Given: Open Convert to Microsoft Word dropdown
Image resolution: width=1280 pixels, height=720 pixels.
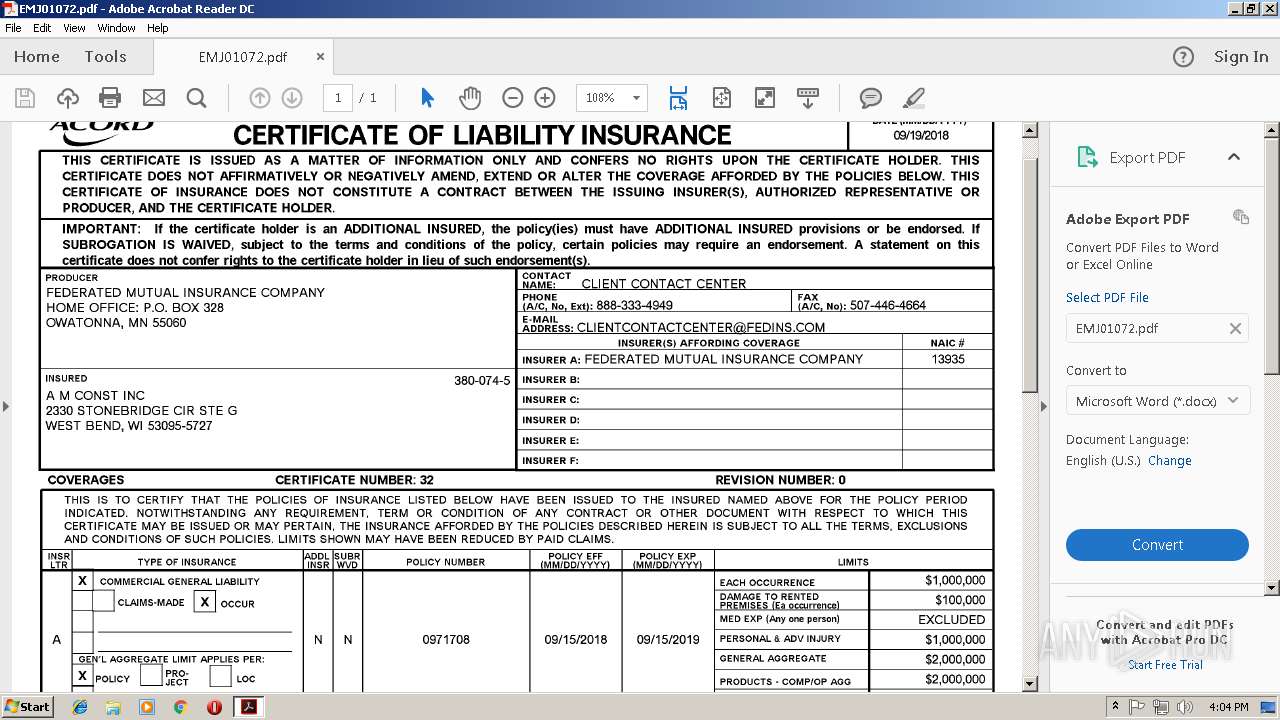Looking at the screenshot, I should (1157, 401).
